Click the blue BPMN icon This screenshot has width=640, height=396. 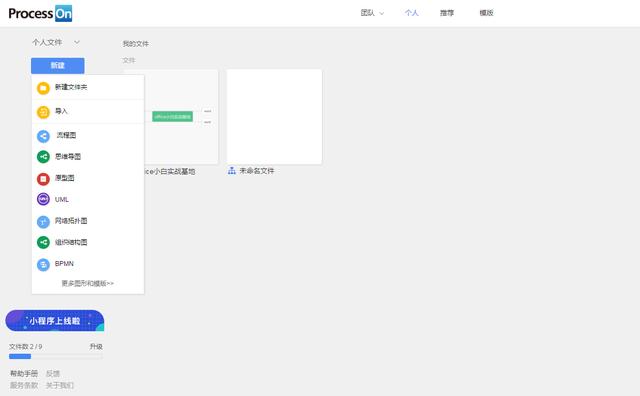click(43, 265)
